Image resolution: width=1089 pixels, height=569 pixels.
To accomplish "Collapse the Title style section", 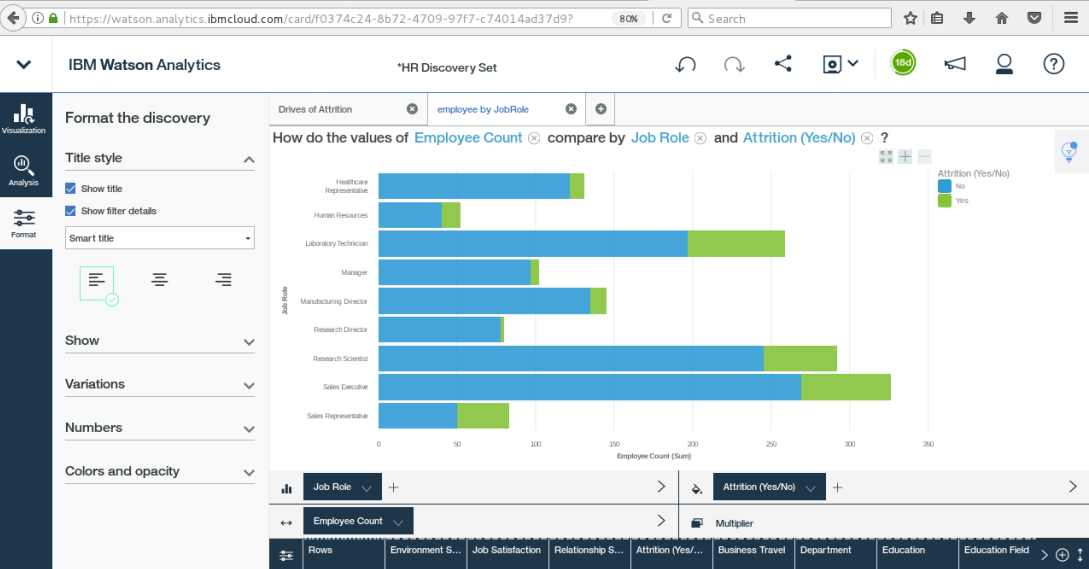I will pyautogui.click(x=249, y=160).
